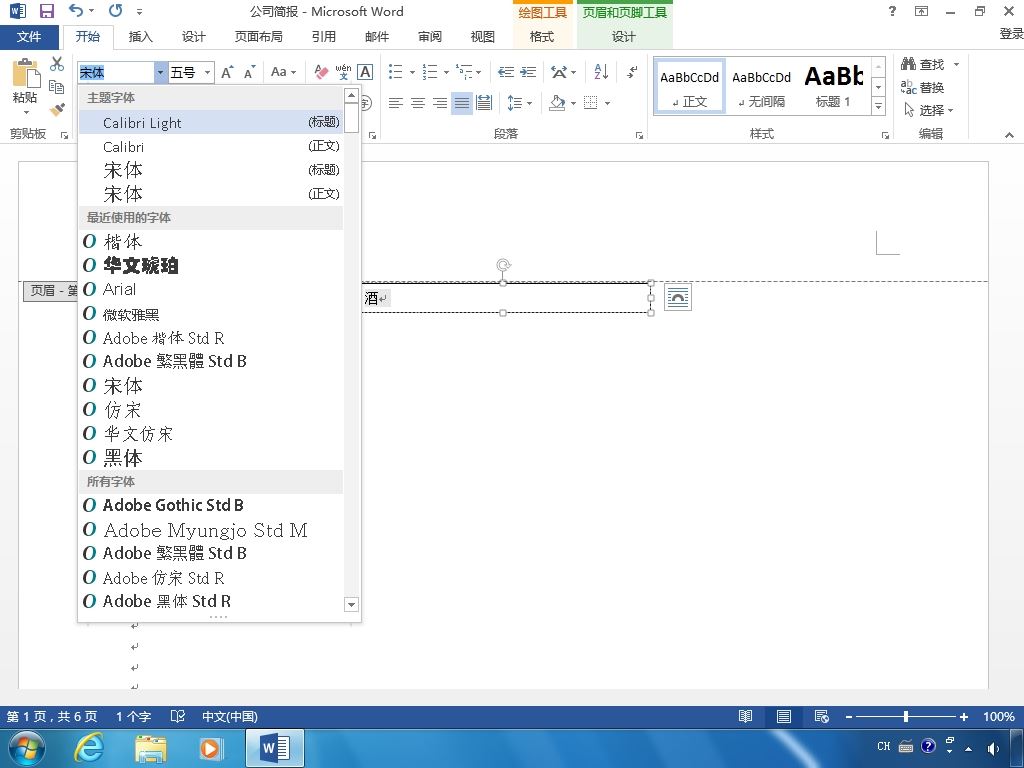Expand the font name dropdown arrow
This screenshot has height=768, width=1024.
[x=160, y=72]
